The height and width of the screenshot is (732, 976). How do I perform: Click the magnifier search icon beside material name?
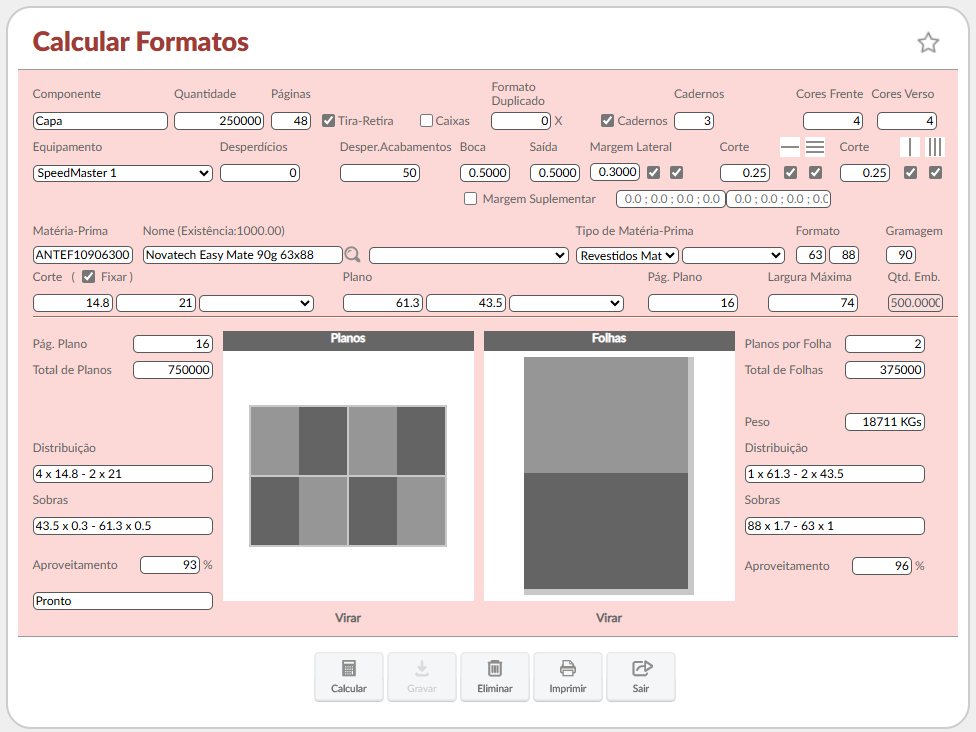[x=352, y=255]
